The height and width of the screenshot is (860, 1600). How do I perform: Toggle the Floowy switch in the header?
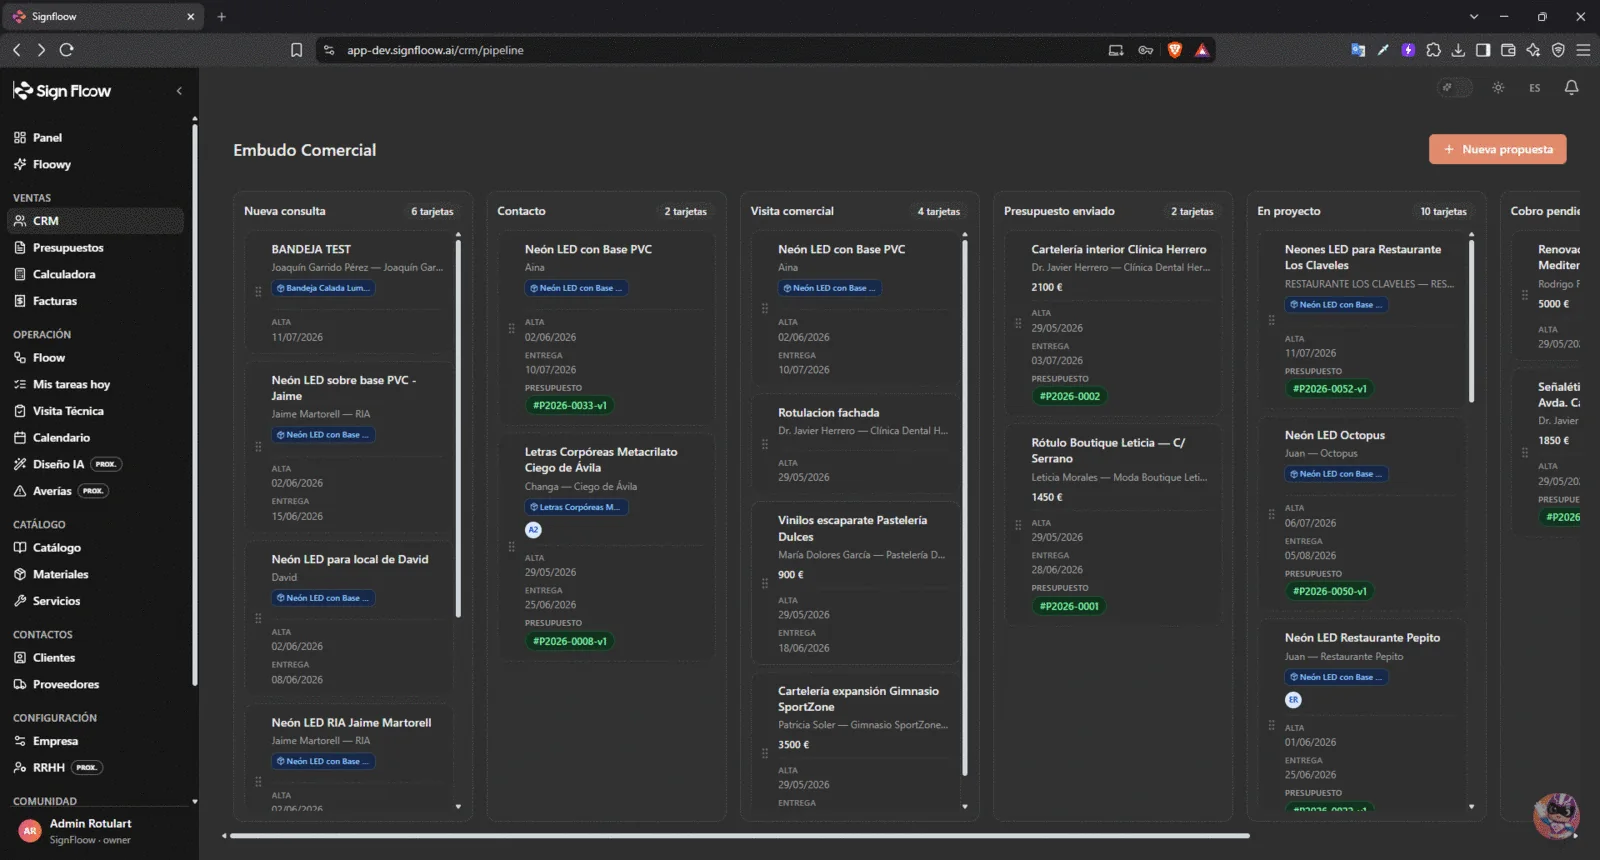[x=1455, y=88]
